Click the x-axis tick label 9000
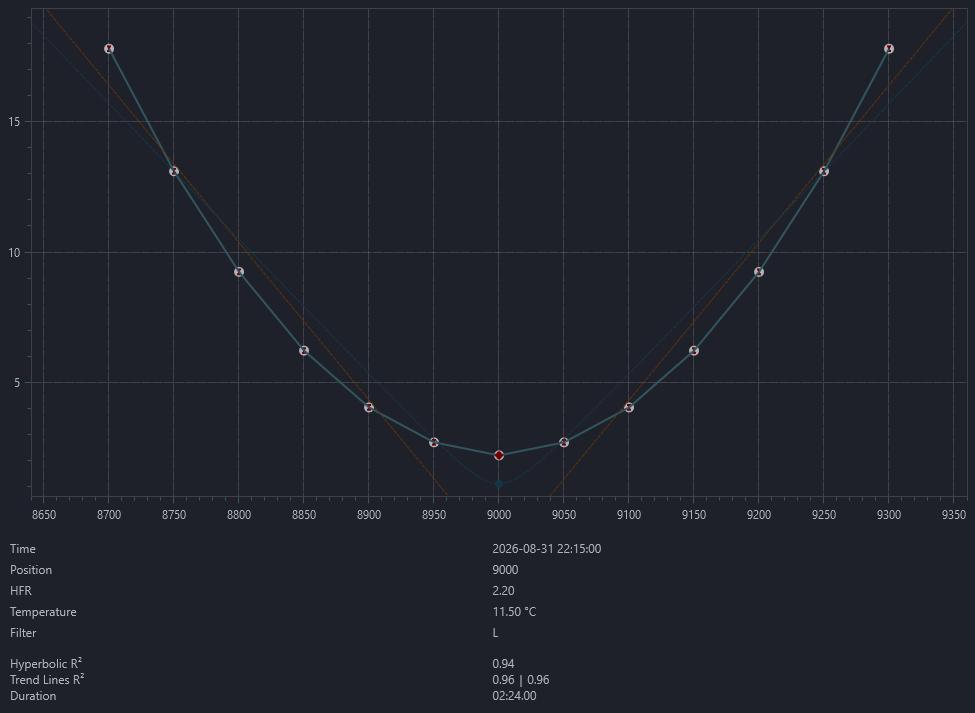975x713 pixels. (x=499, y=515)
